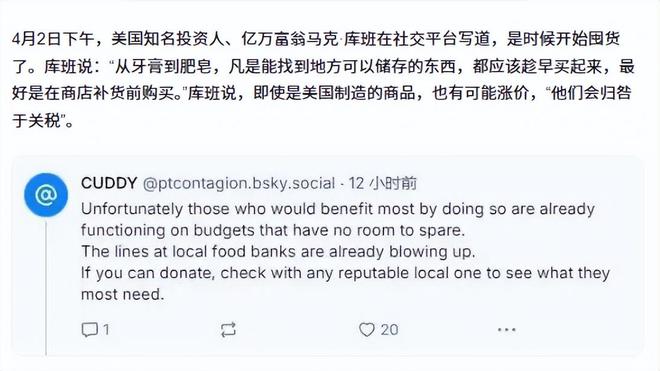Click the post line starting 'Unfortunately those who'
Image resolution: width=660 pixels, height=371 pixels.
click(x=338, y=209)
